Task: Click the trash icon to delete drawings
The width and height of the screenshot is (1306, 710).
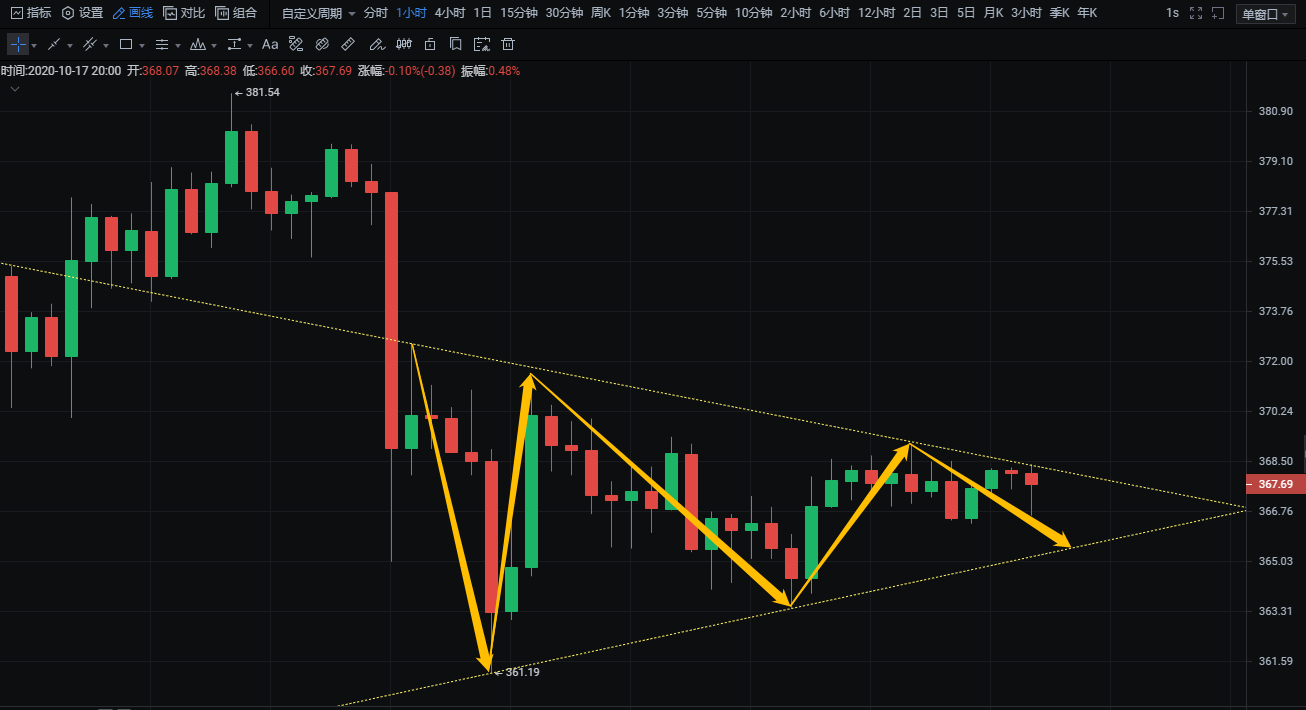Action: (508, 45)
